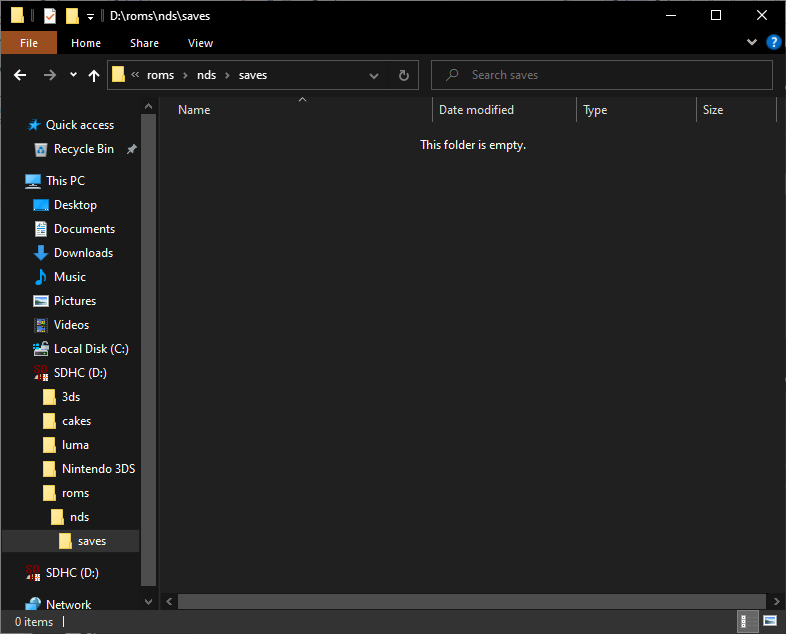
Task: Click the saves breadcrumb in address bar
Action: point(253,75)
